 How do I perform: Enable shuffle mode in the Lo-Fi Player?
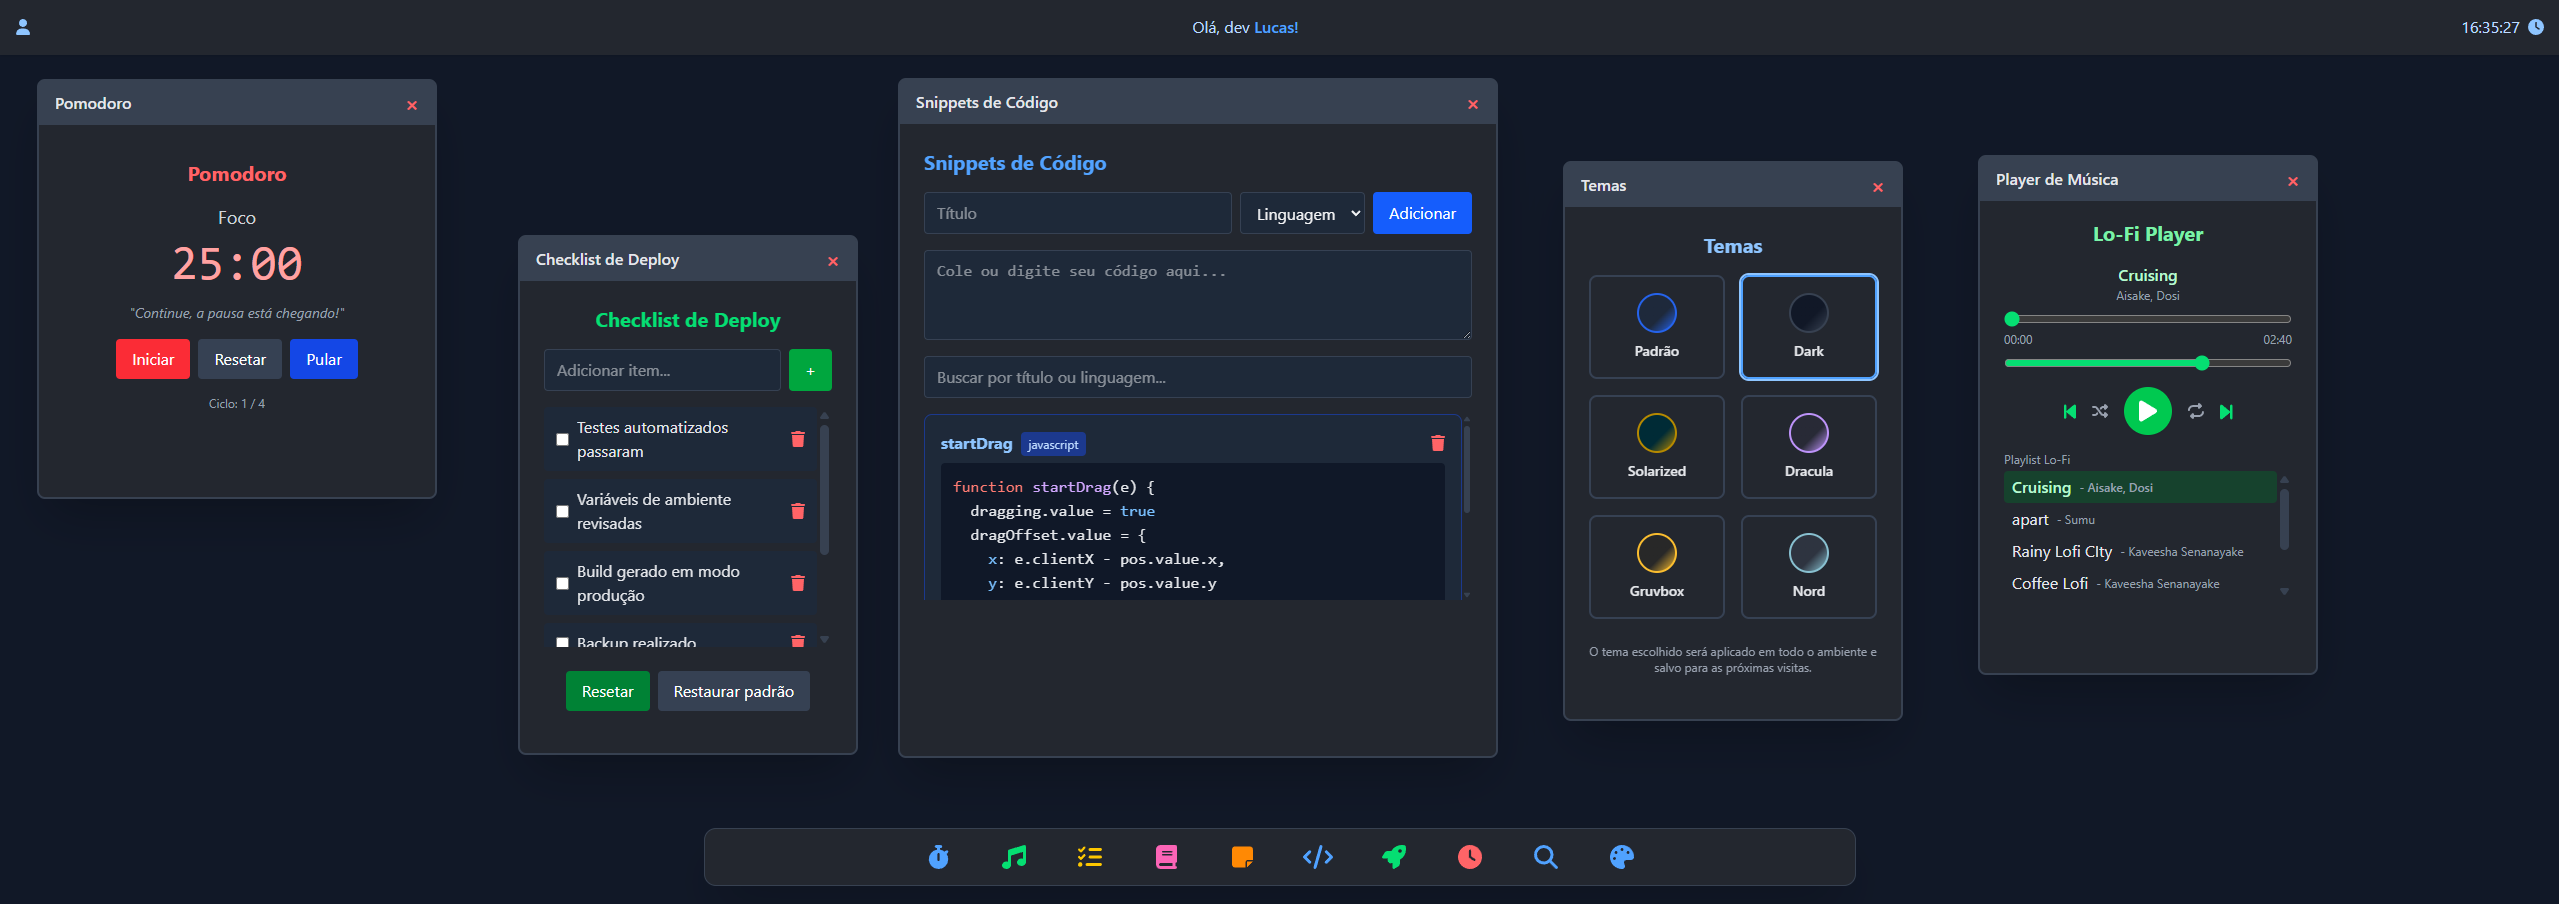[x=2099, y=411]
